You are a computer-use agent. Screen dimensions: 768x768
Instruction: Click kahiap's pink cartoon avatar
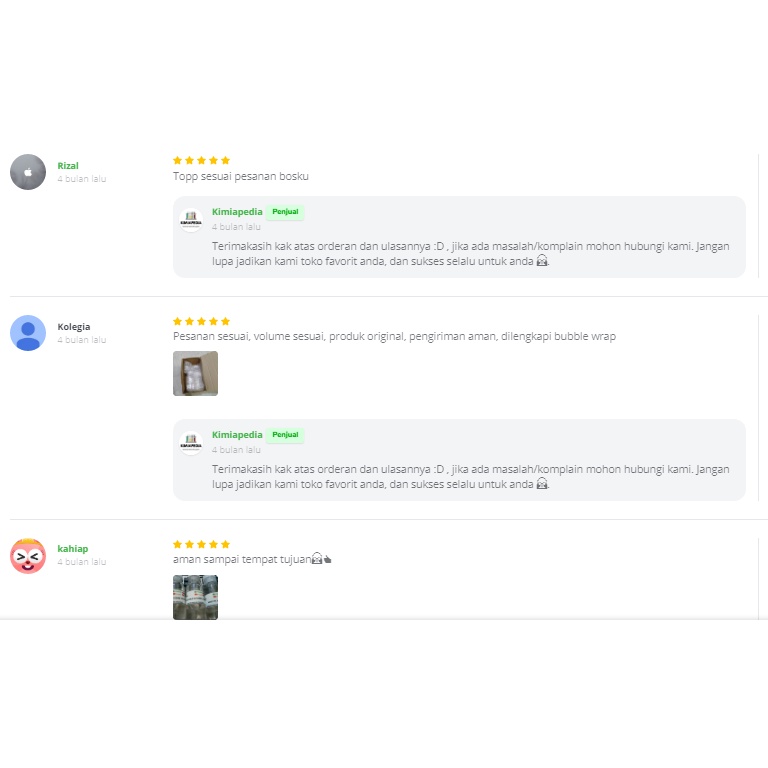(x=28, y=556)
